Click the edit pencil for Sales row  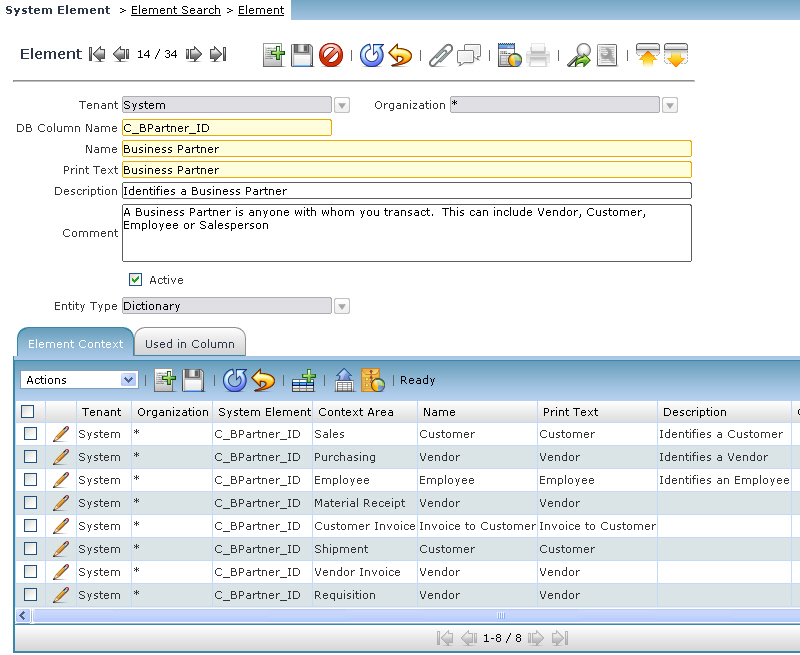point(61,434)
